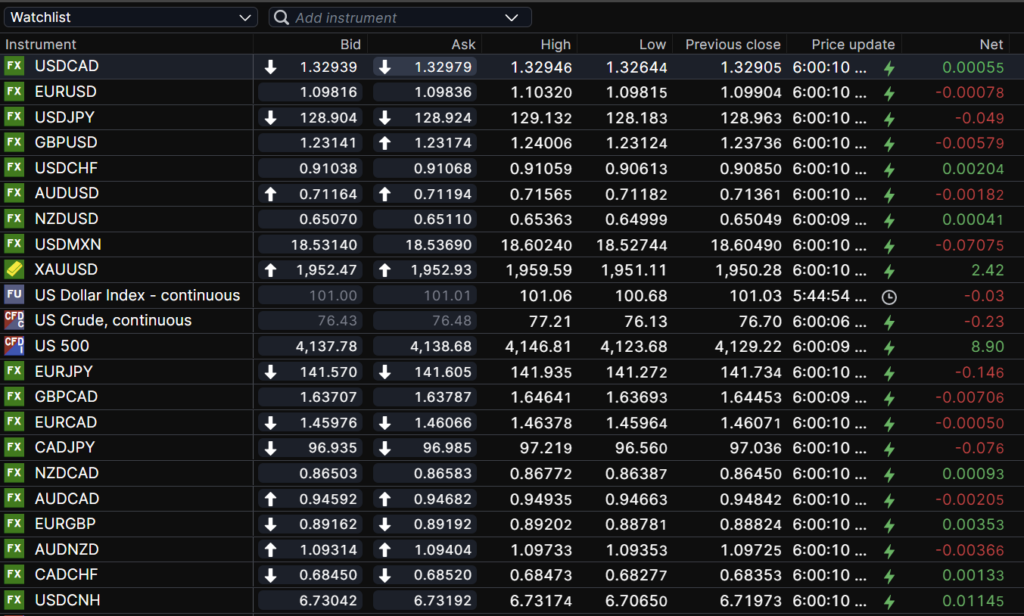Click the FX icon beside USDCAD
Image resolution: width=1024 pixels, height=616 pixels.
coord(14,67)
